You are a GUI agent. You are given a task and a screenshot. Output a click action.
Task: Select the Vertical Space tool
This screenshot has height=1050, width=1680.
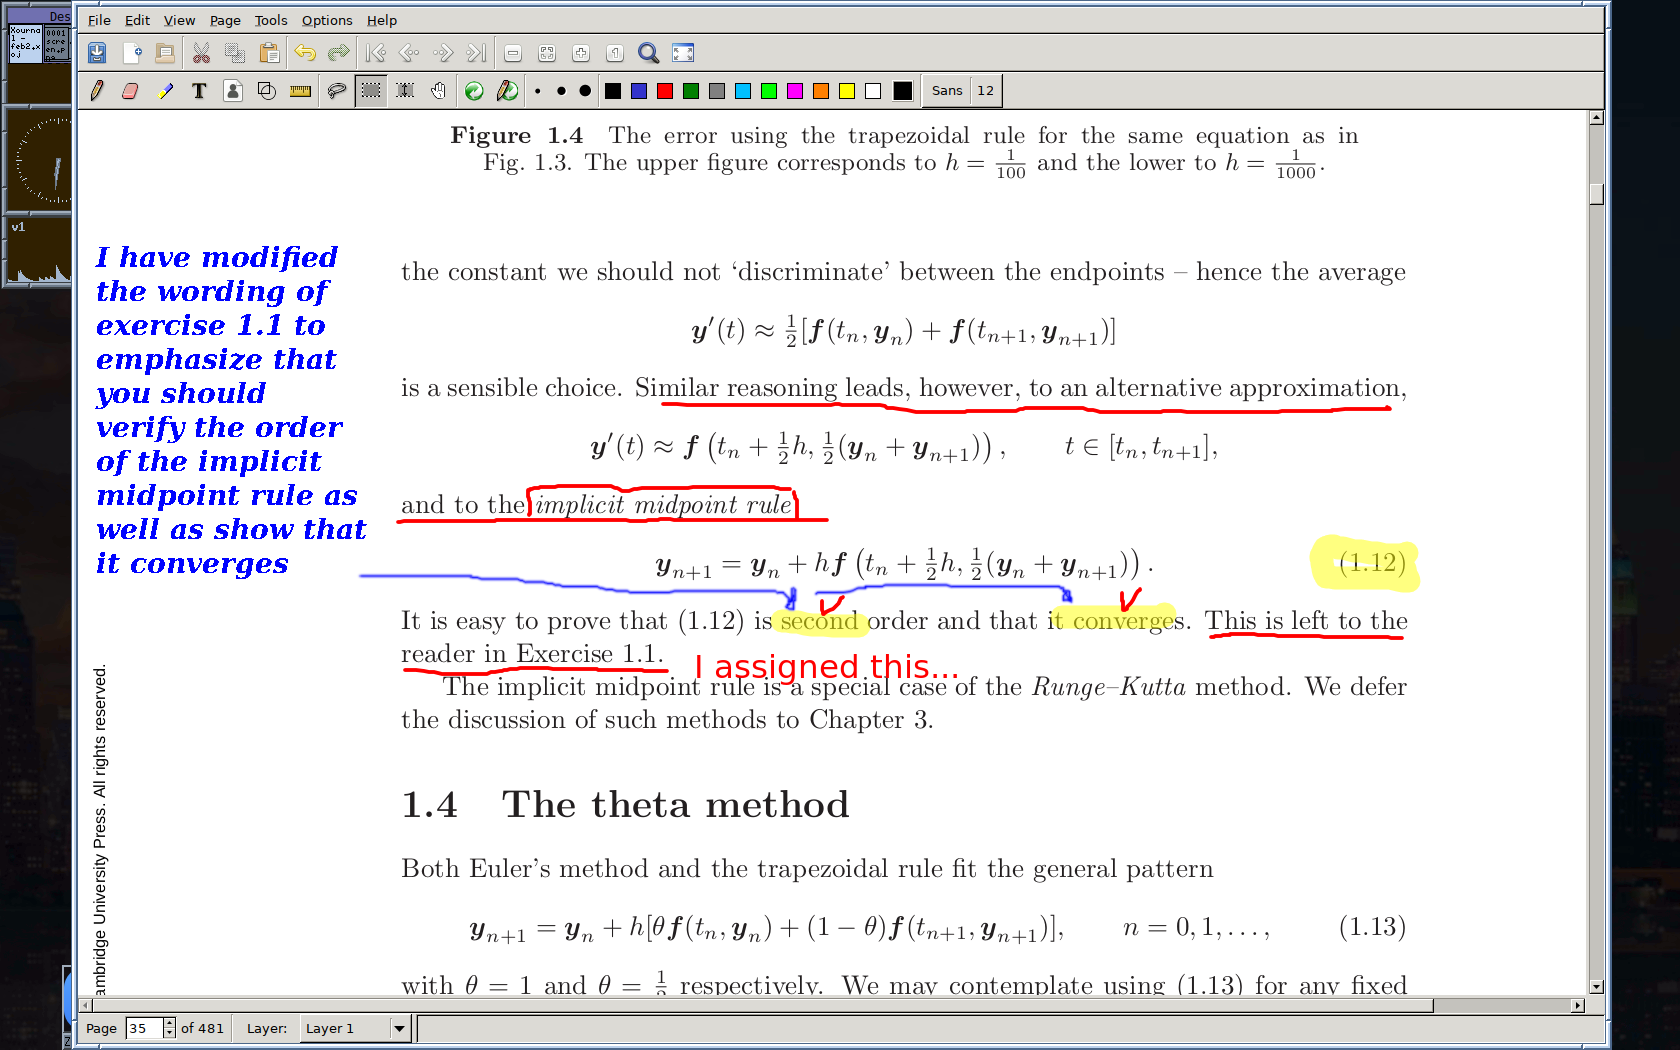[405, 91]
